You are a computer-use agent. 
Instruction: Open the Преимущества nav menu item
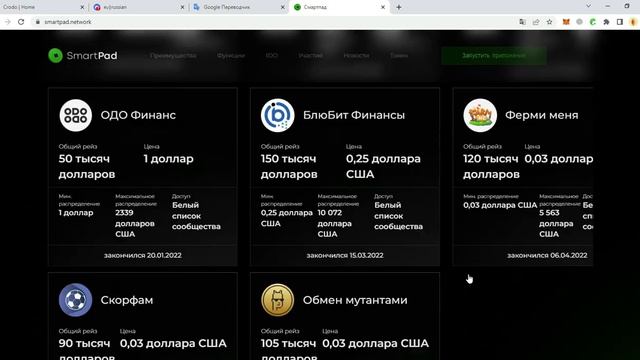click(x=173, y=56)
